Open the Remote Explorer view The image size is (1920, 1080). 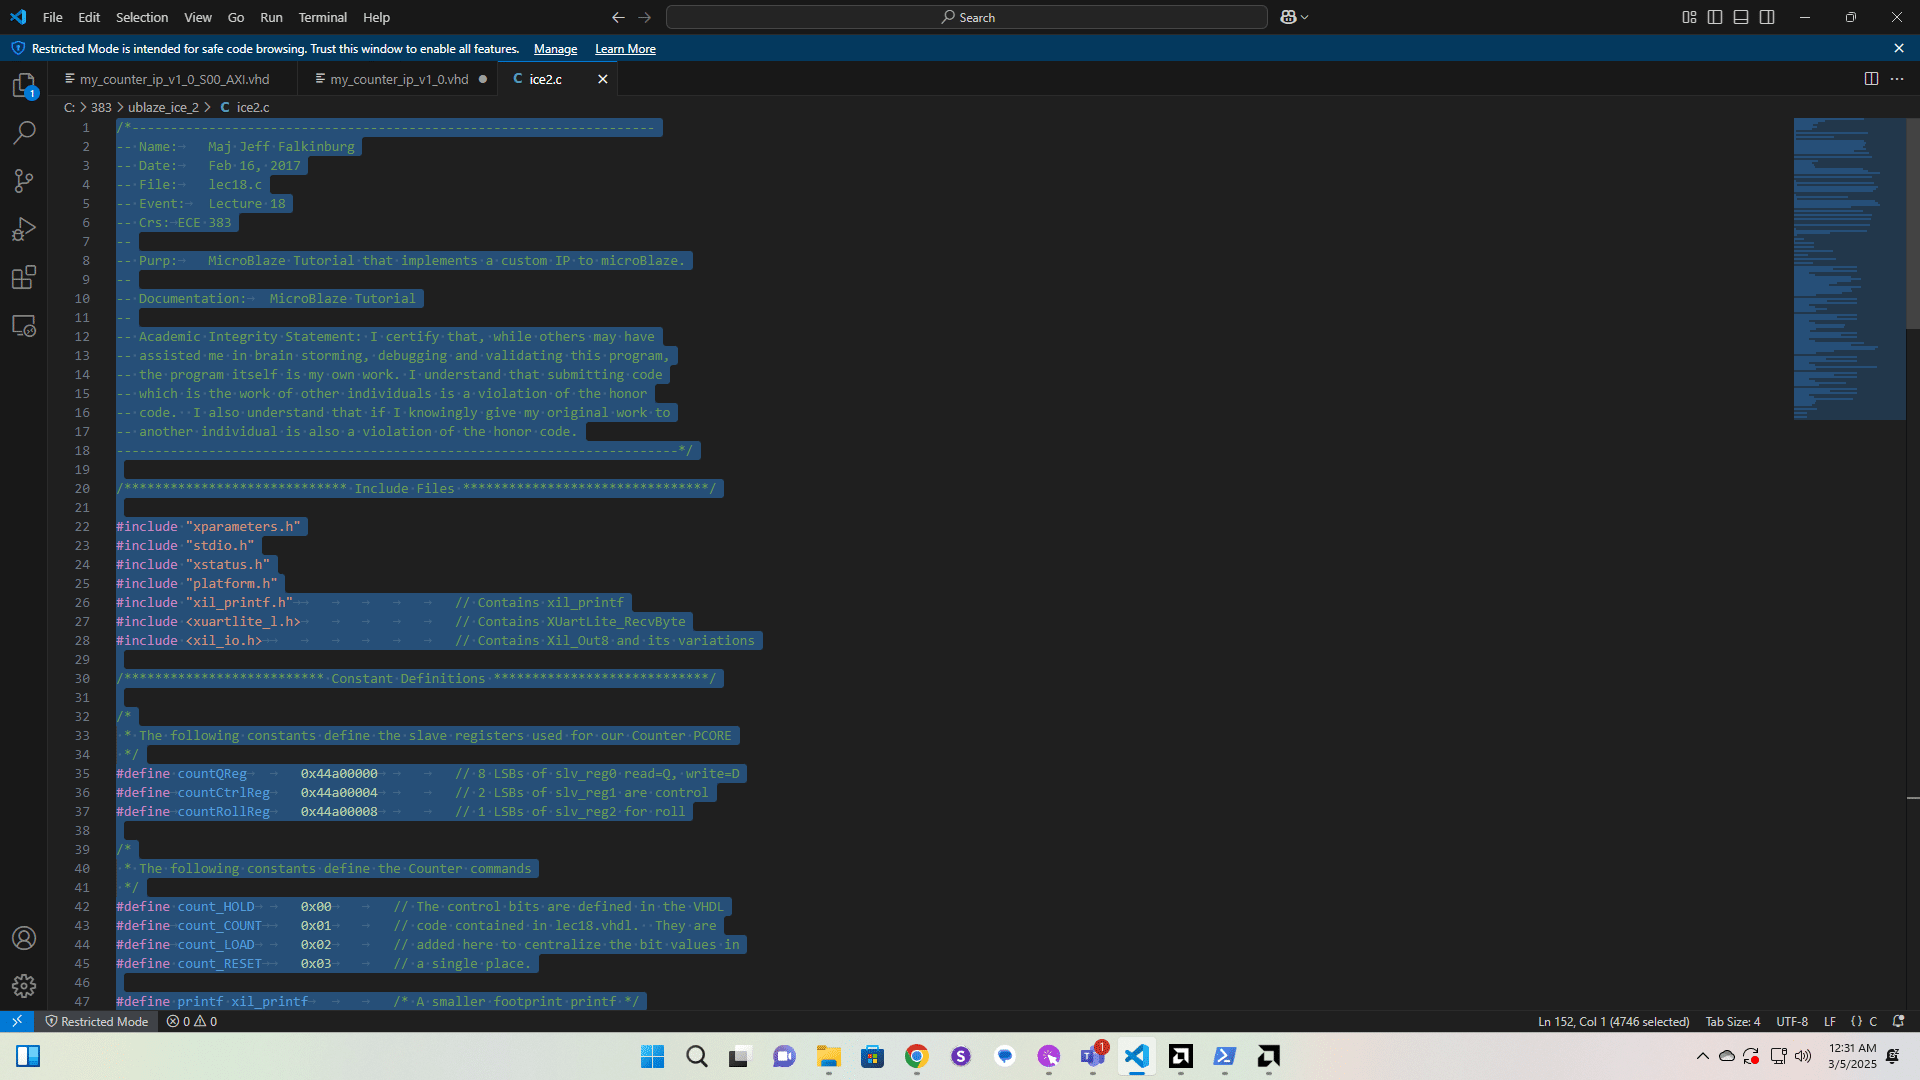coord(24,326)
